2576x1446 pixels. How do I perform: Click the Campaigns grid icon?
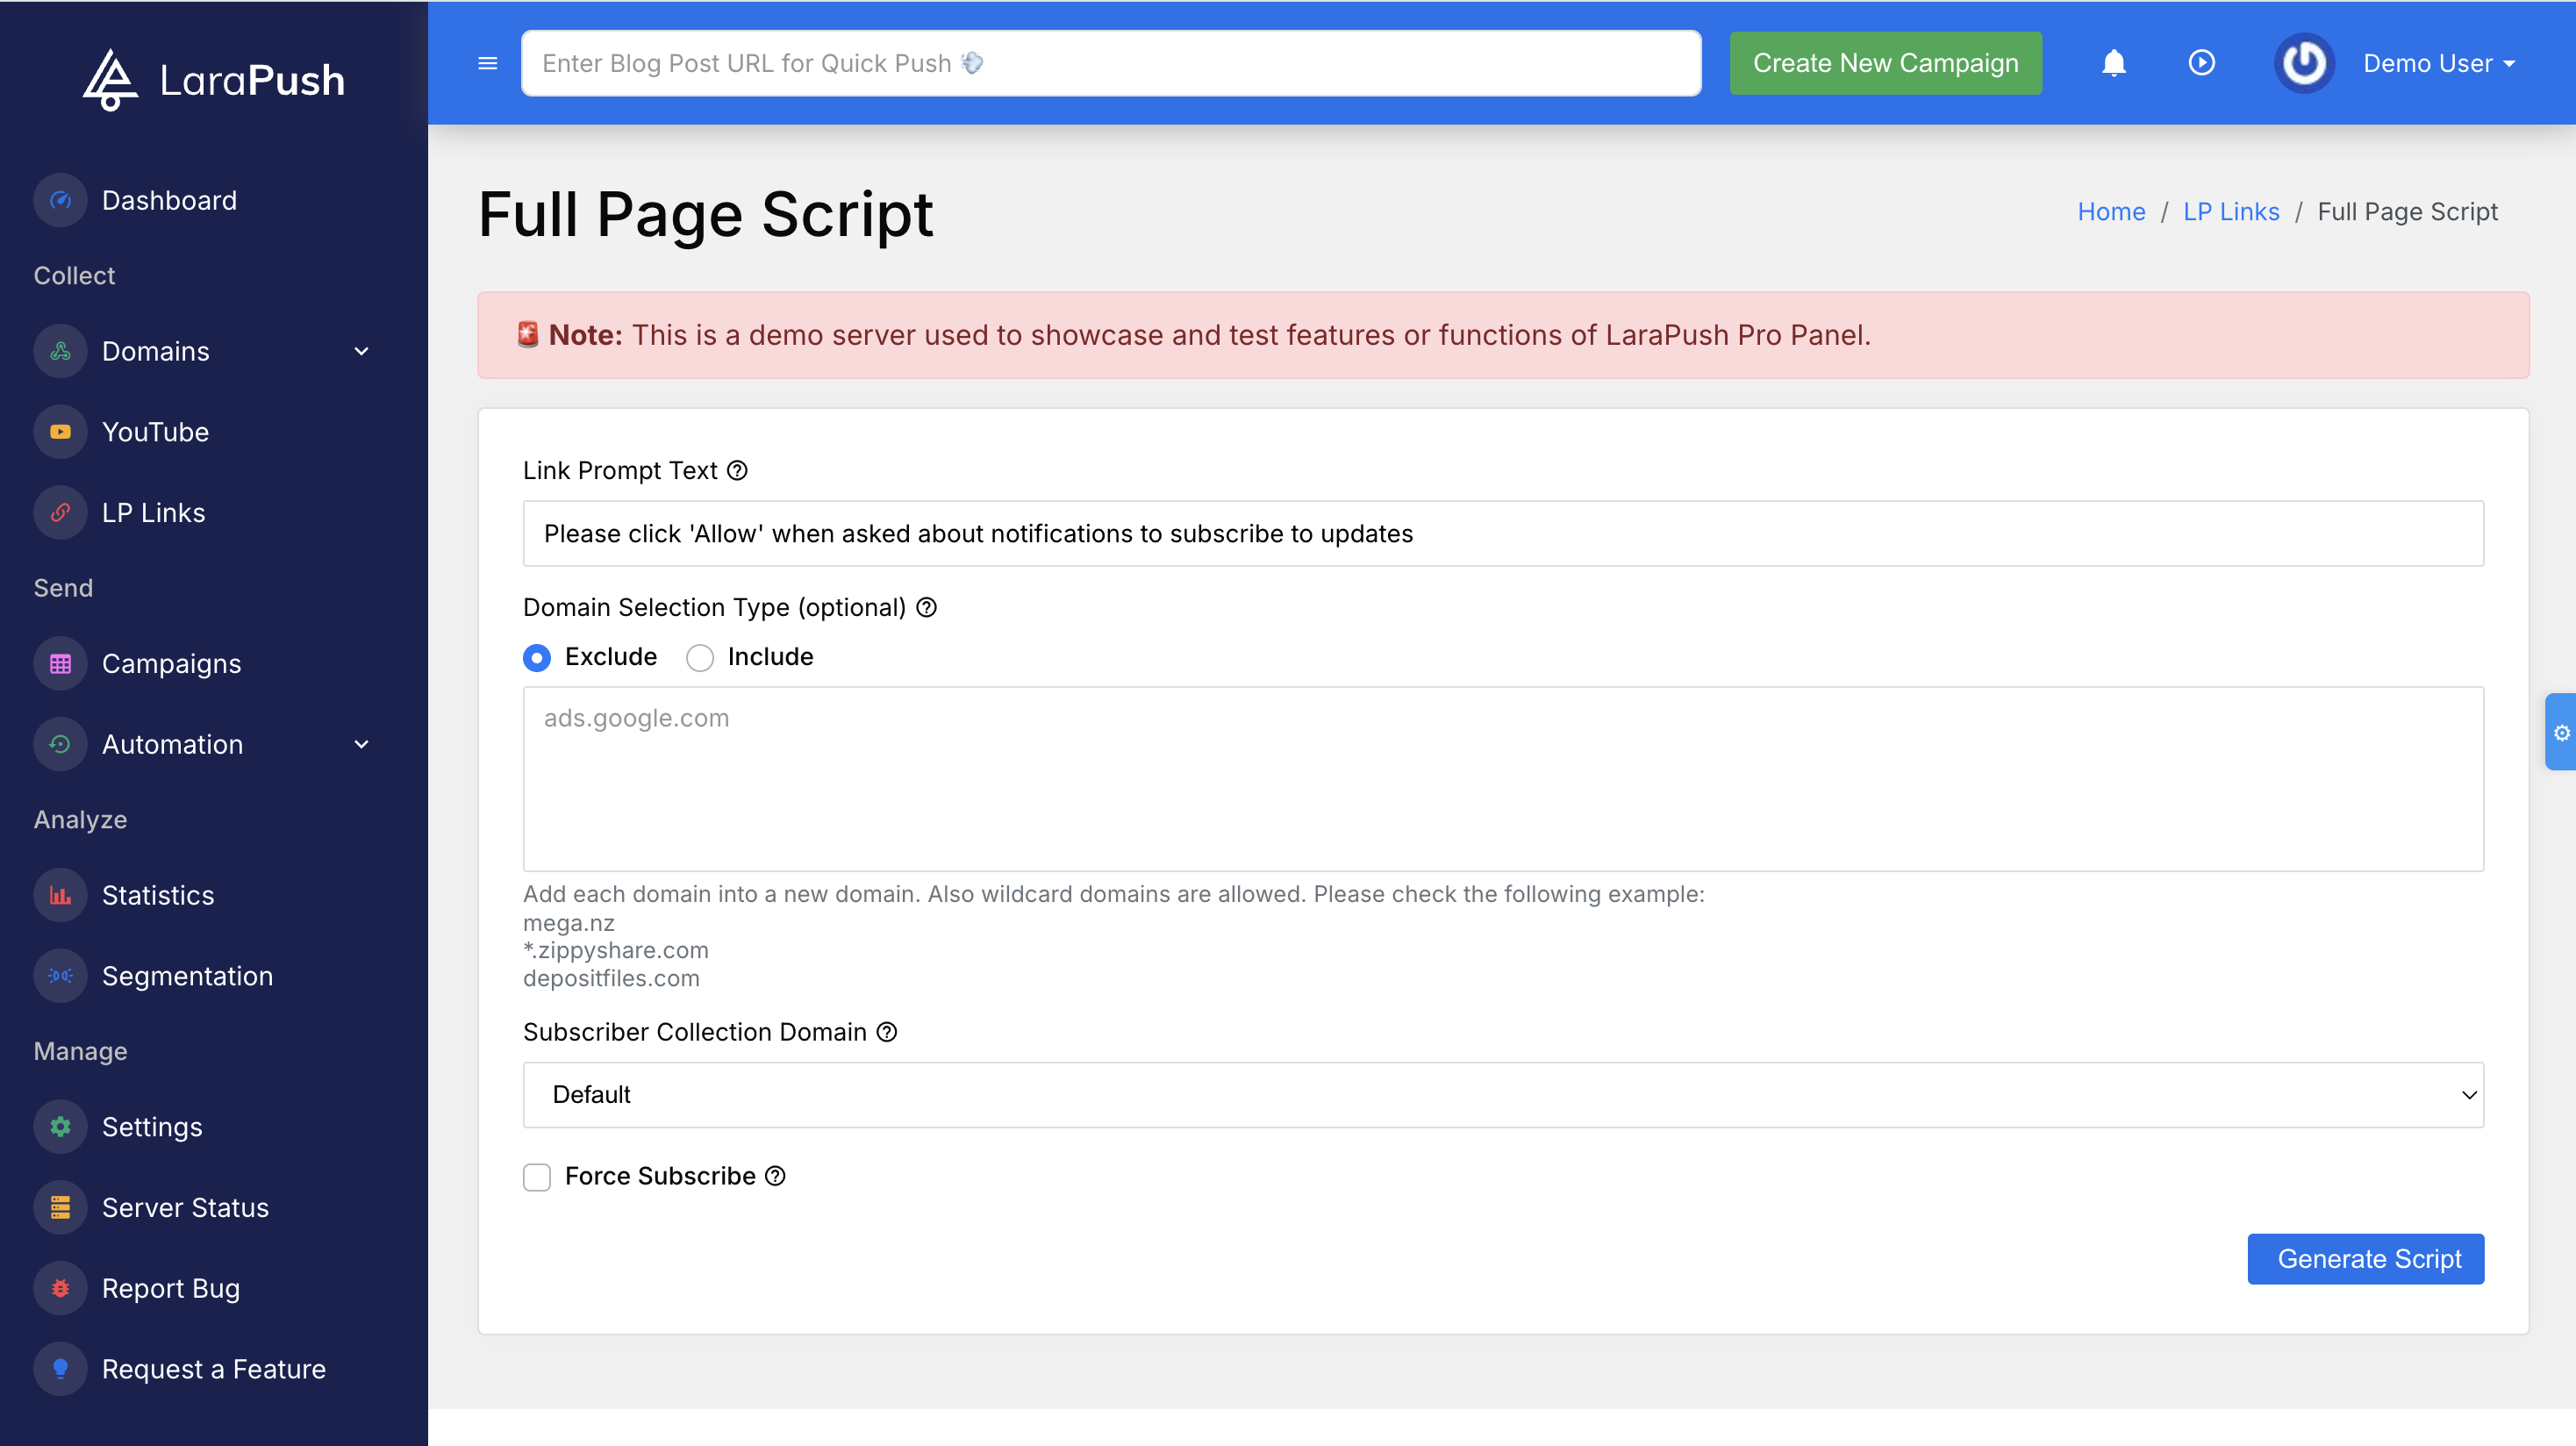click(61, 664)
